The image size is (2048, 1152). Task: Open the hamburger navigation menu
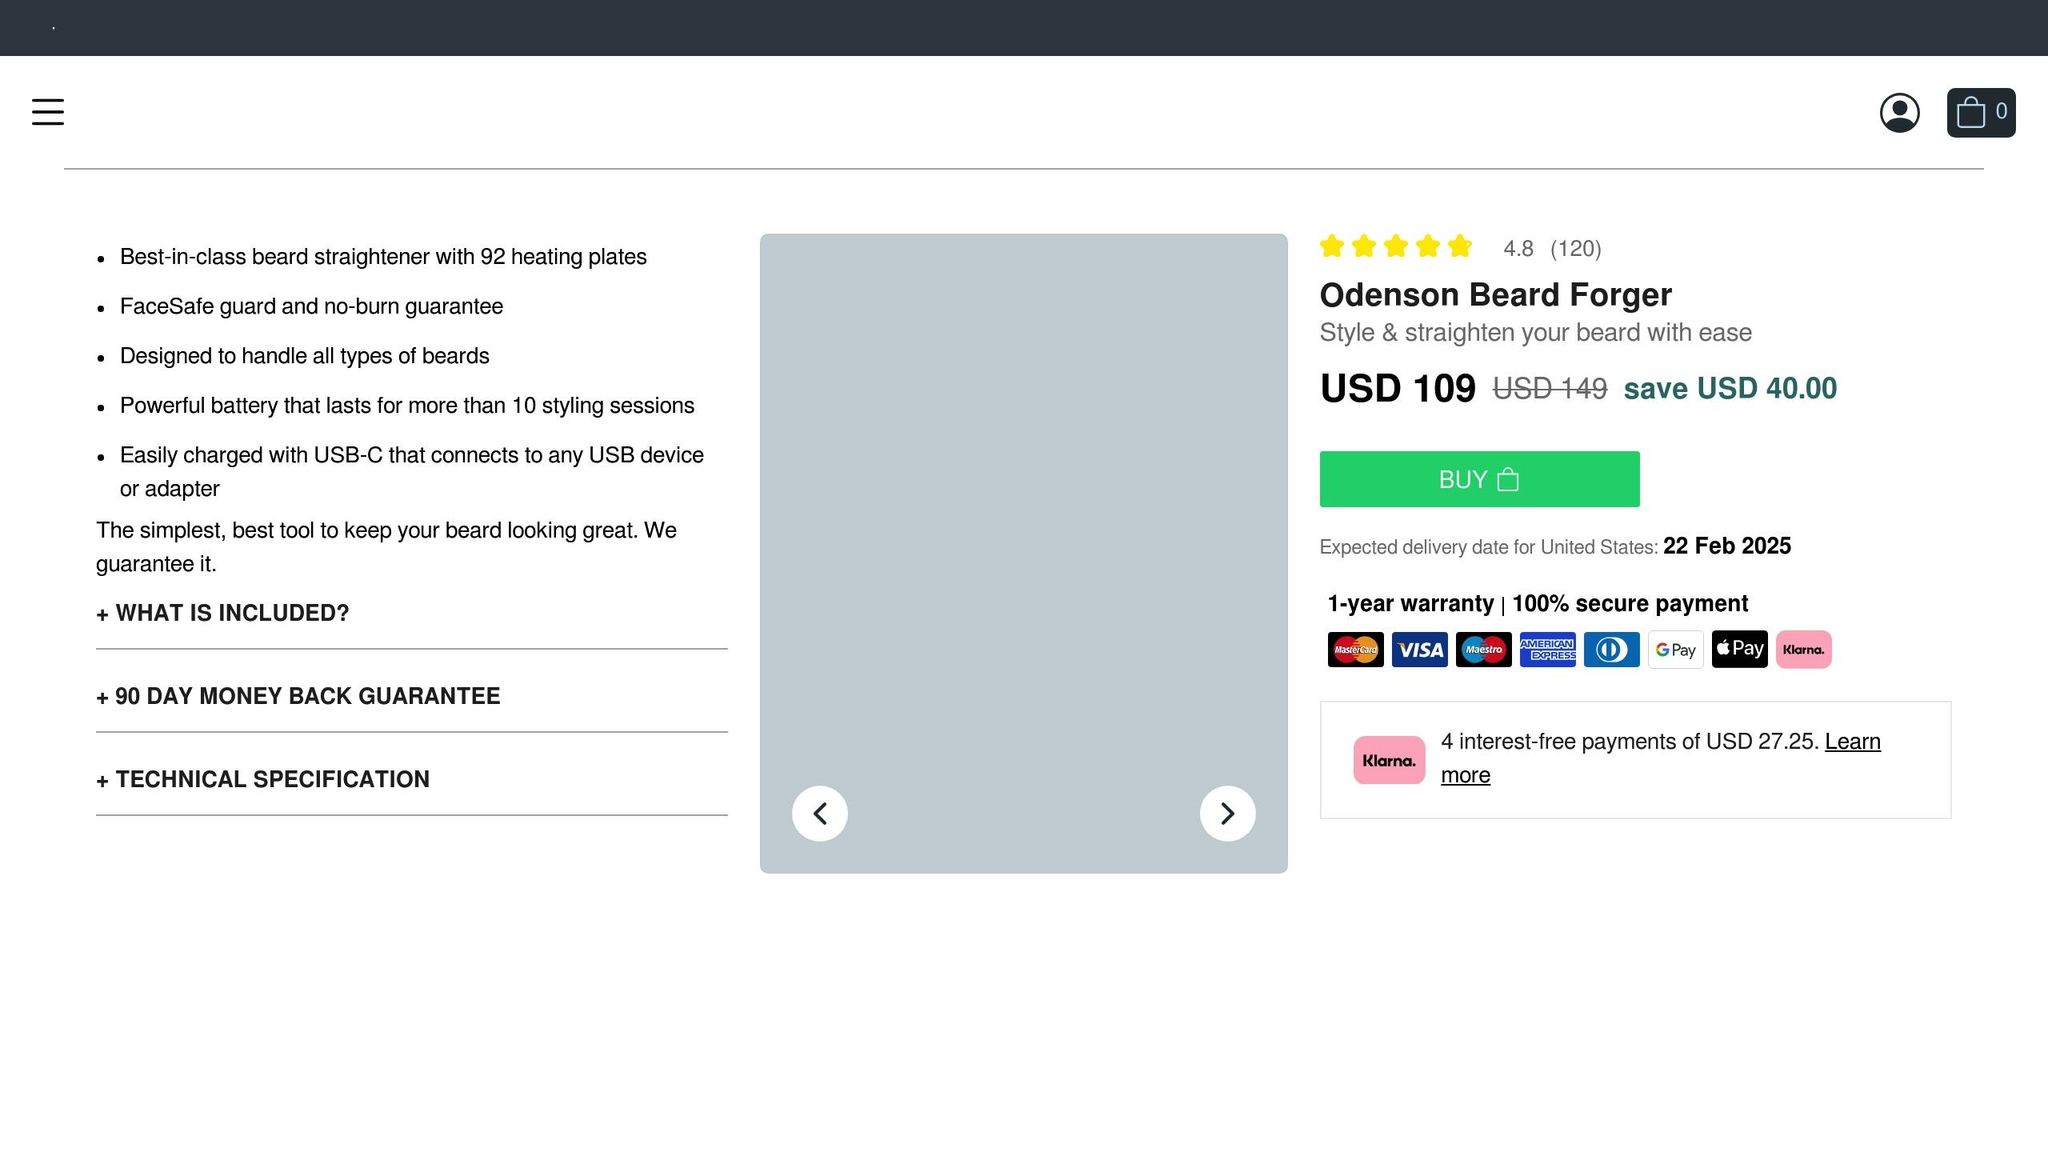(x=48, y=112)
